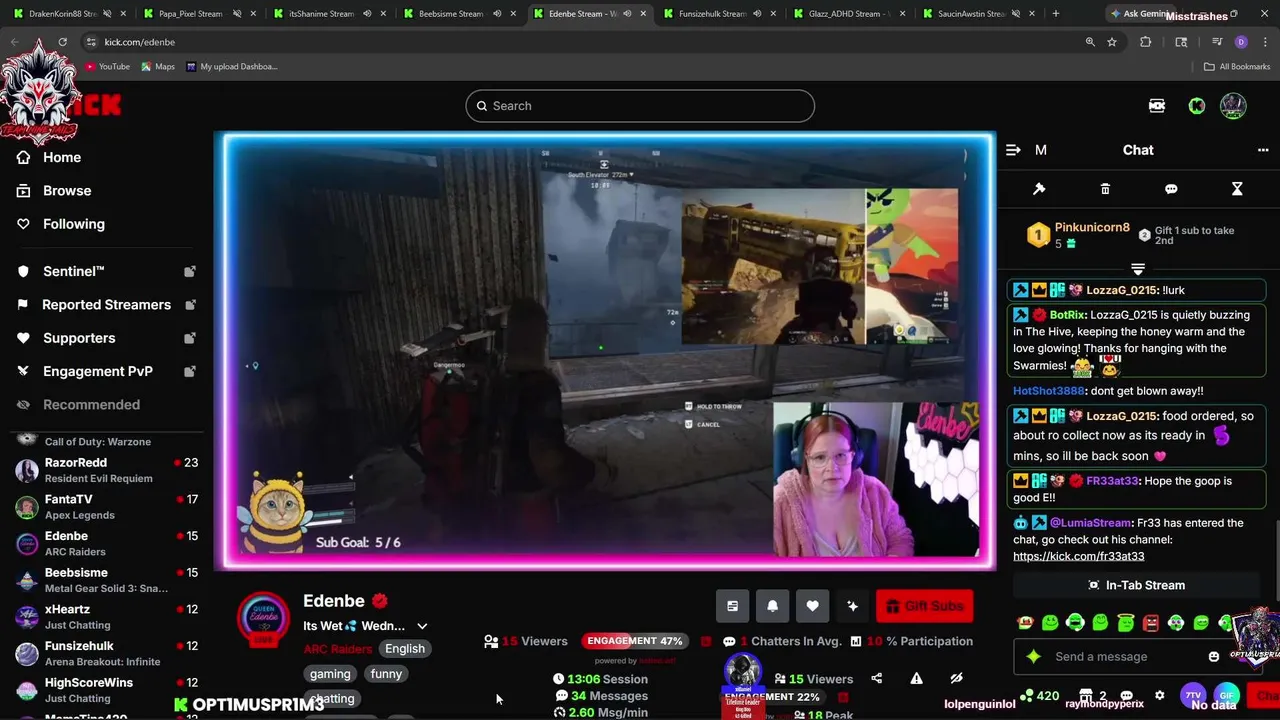Click the share icon beside 15 Viewers
The image size is (1280, 720).
pyautogui.click(x=877, y=678)
